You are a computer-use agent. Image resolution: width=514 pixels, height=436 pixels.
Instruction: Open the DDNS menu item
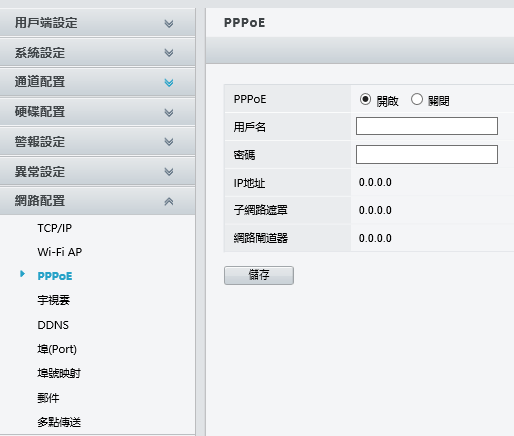click(x=53, y=325)
